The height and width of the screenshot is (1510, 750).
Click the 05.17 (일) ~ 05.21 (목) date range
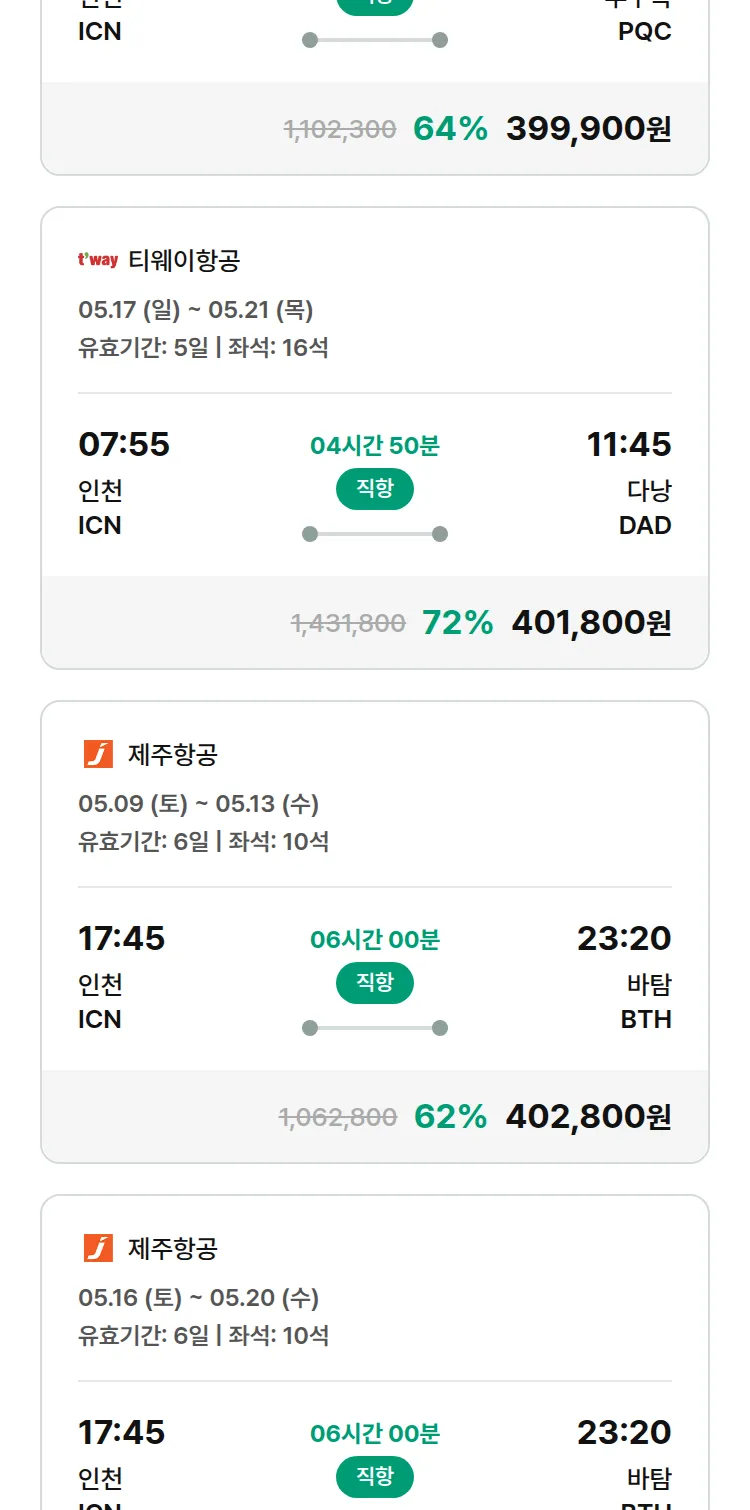[x=196, y=310]
